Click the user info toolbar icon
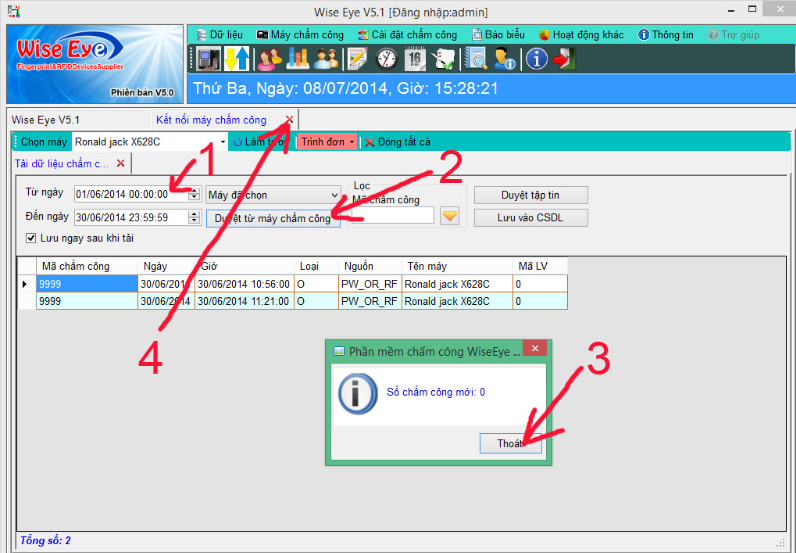The height and width of the screenshot is (553, 796). [x=505, y=59]
